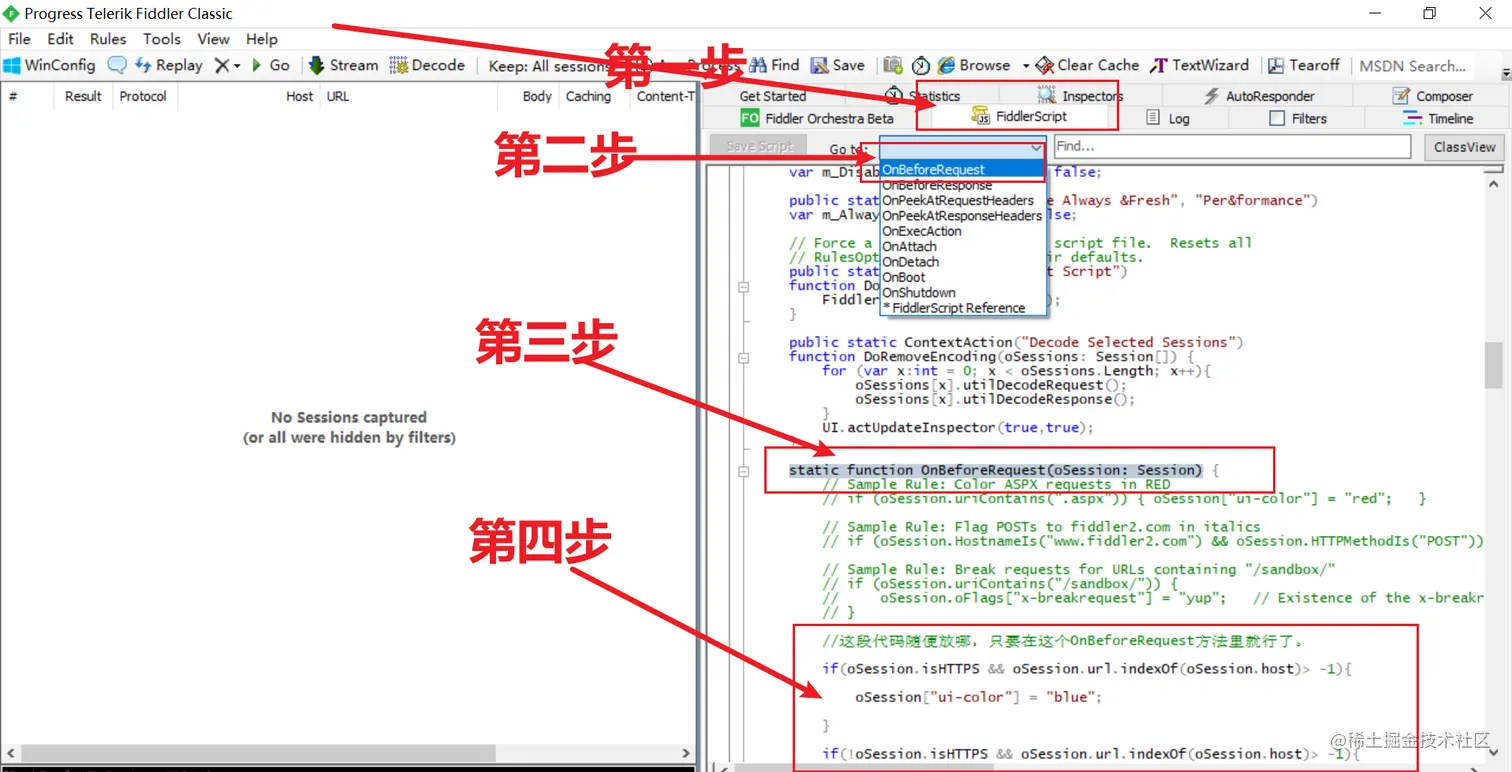Click the comment speech bubble icon
1512x772 pixels.
(117, 65)
